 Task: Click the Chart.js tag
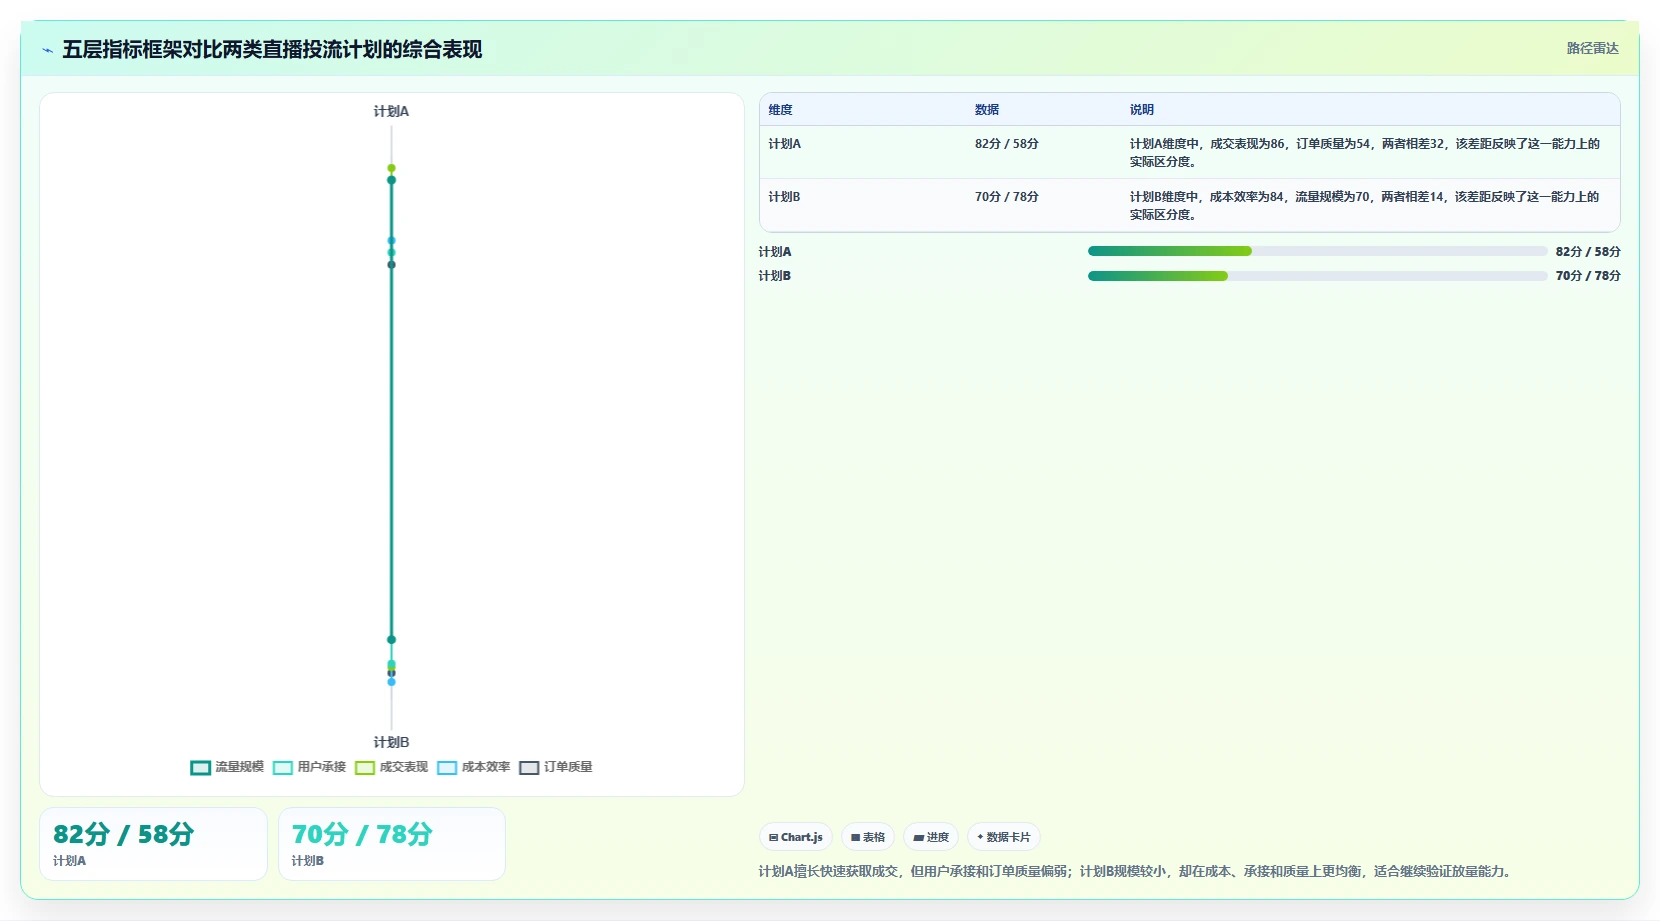[x=796, y=837]
